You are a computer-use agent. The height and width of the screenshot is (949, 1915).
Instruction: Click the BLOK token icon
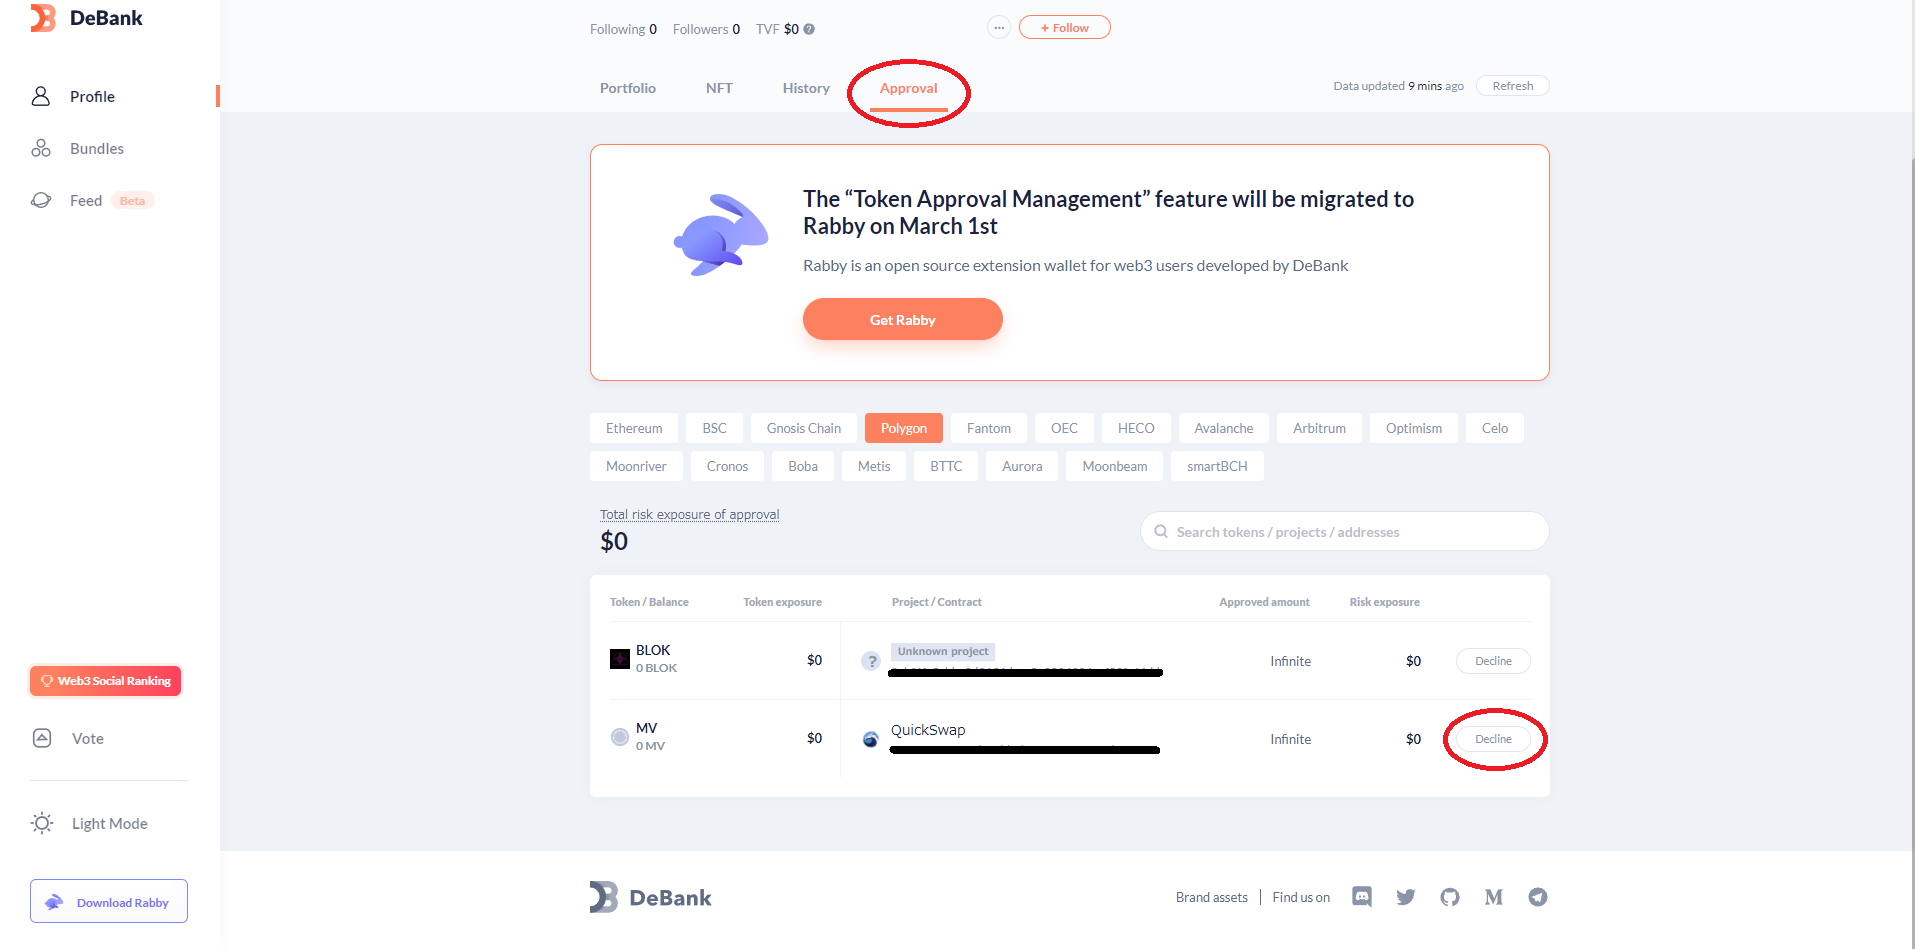[x=620, y=659]
